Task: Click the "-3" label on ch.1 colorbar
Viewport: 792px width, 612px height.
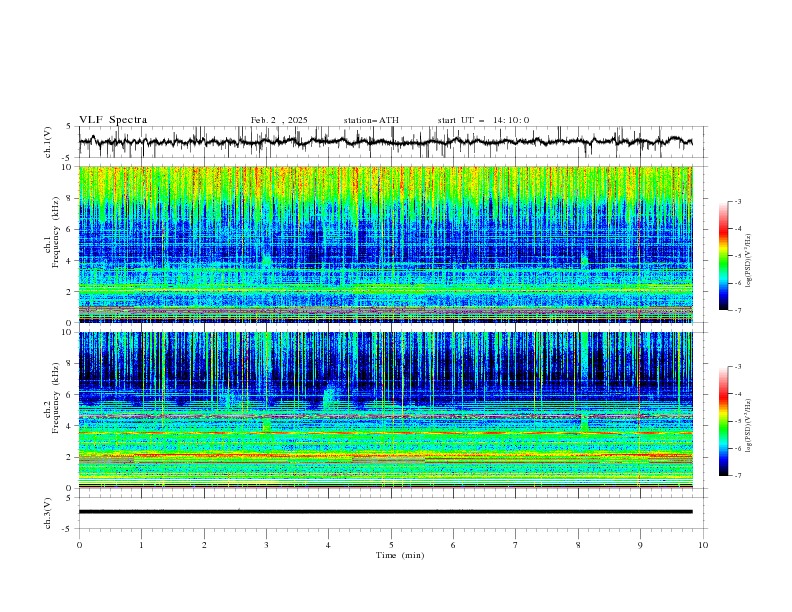Action: 738,201
